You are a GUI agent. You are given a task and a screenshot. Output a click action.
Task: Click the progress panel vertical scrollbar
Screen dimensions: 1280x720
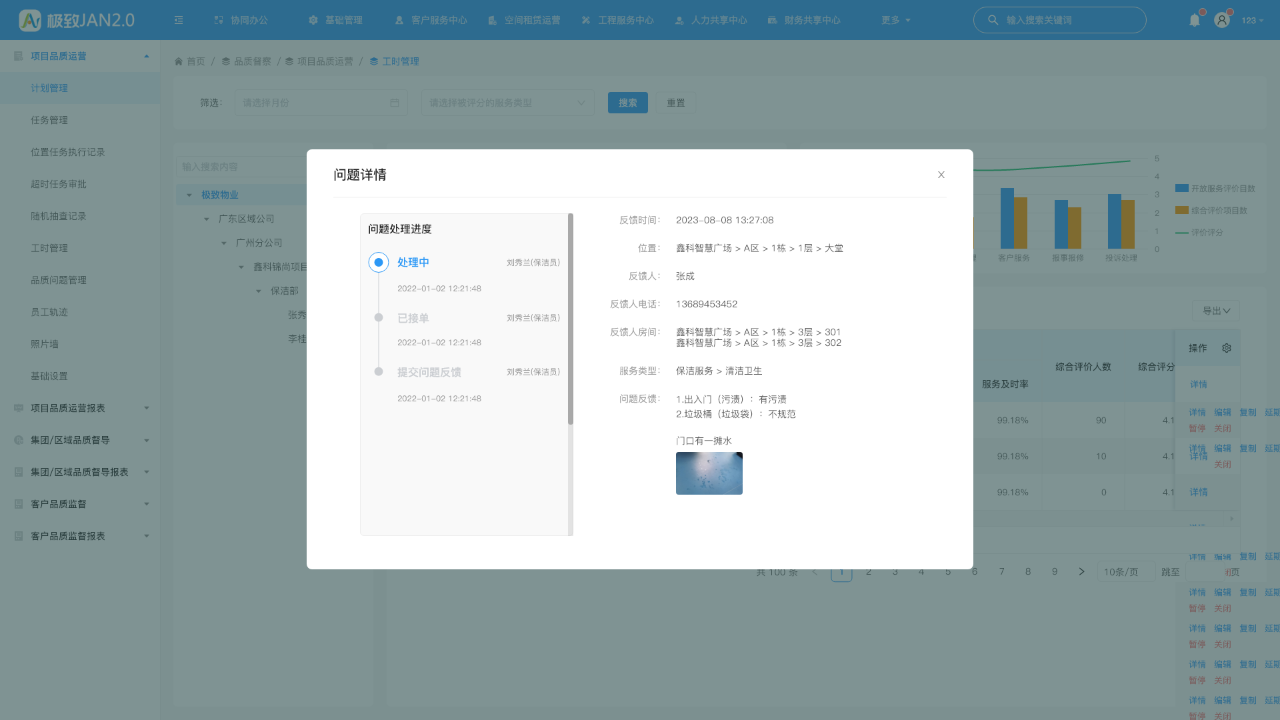[571, 319]
